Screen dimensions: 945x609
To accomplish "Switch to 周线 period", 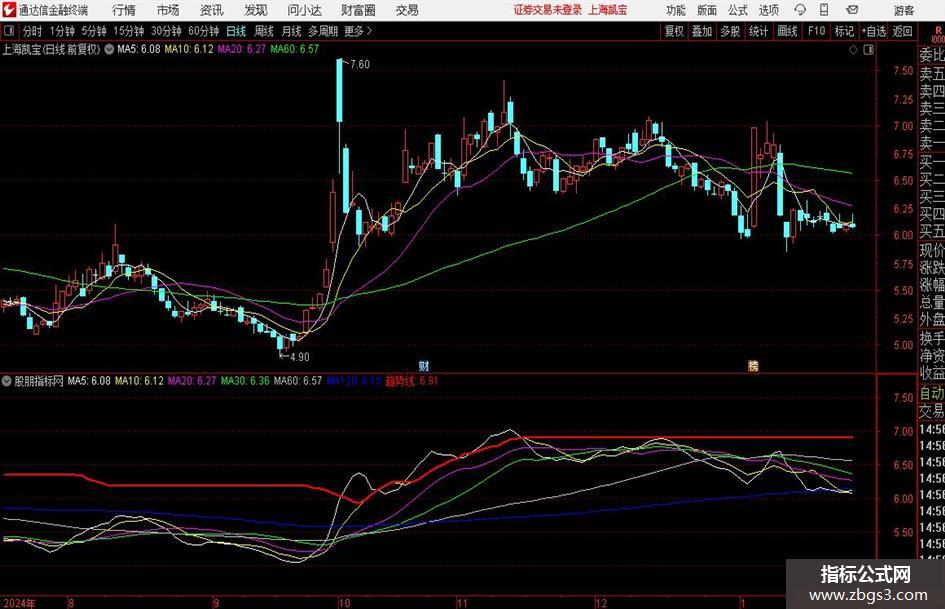I will click(x=263, y=31).
